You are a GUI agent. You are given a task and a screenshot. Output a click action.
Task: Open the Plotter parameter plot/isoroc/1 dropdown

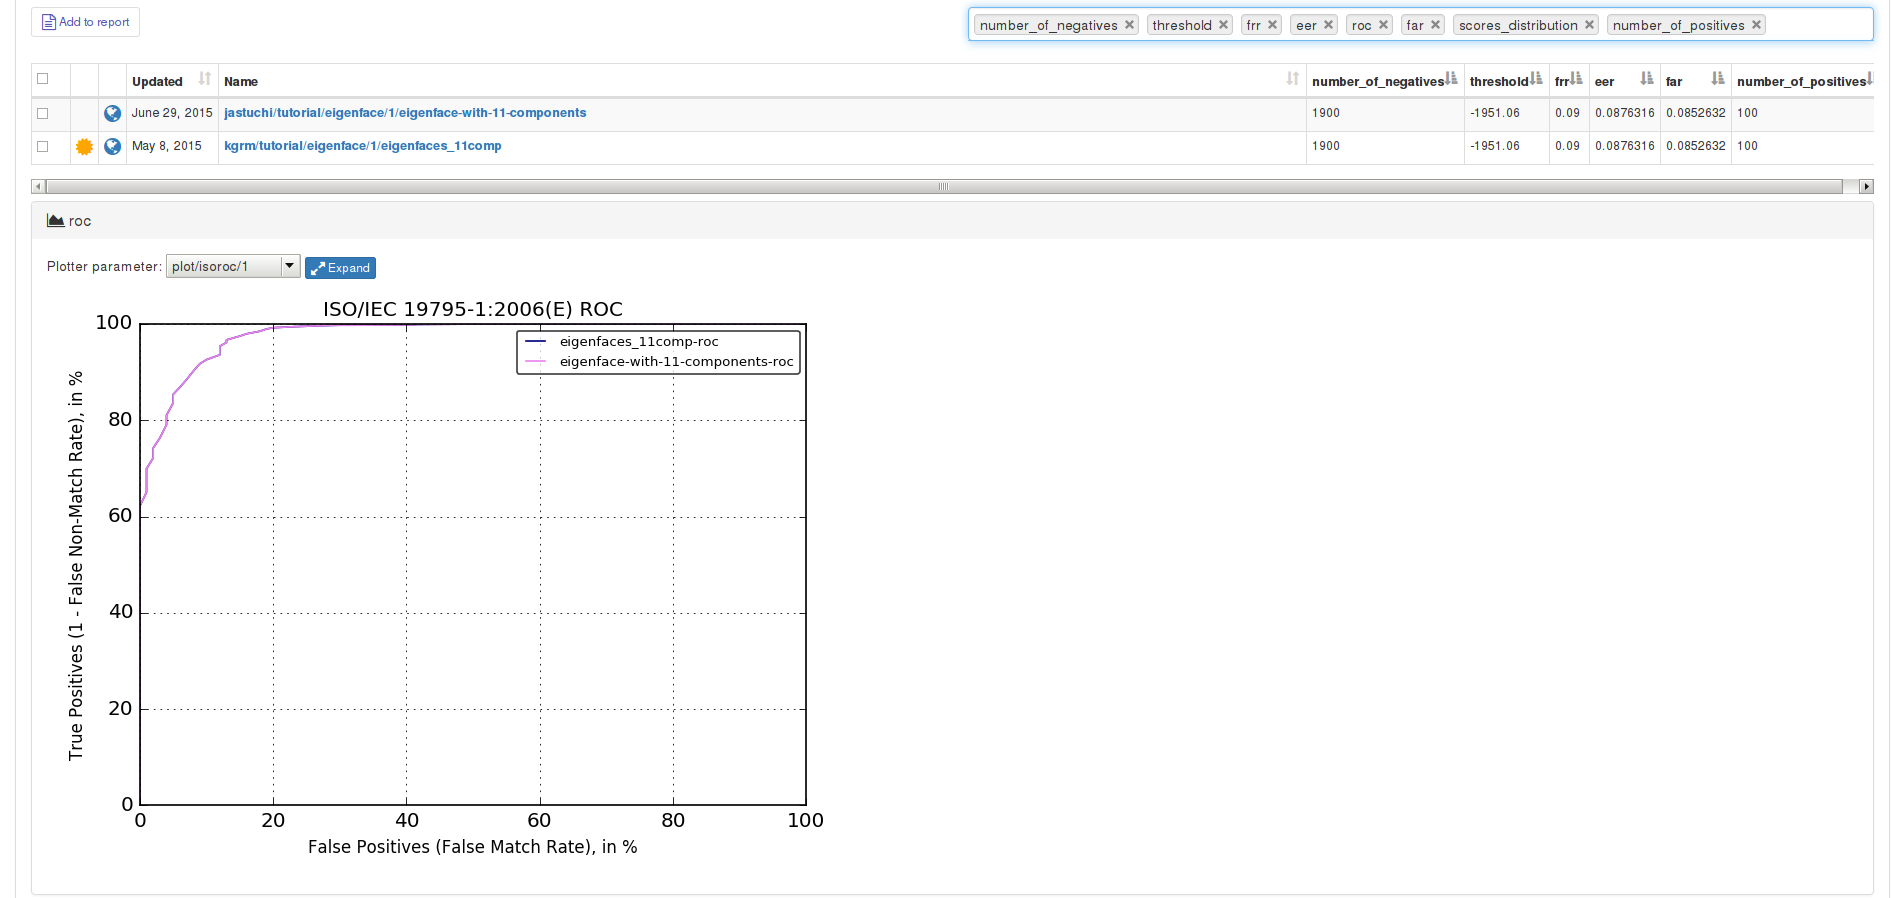pyautogui.click(x=233, y=266)
